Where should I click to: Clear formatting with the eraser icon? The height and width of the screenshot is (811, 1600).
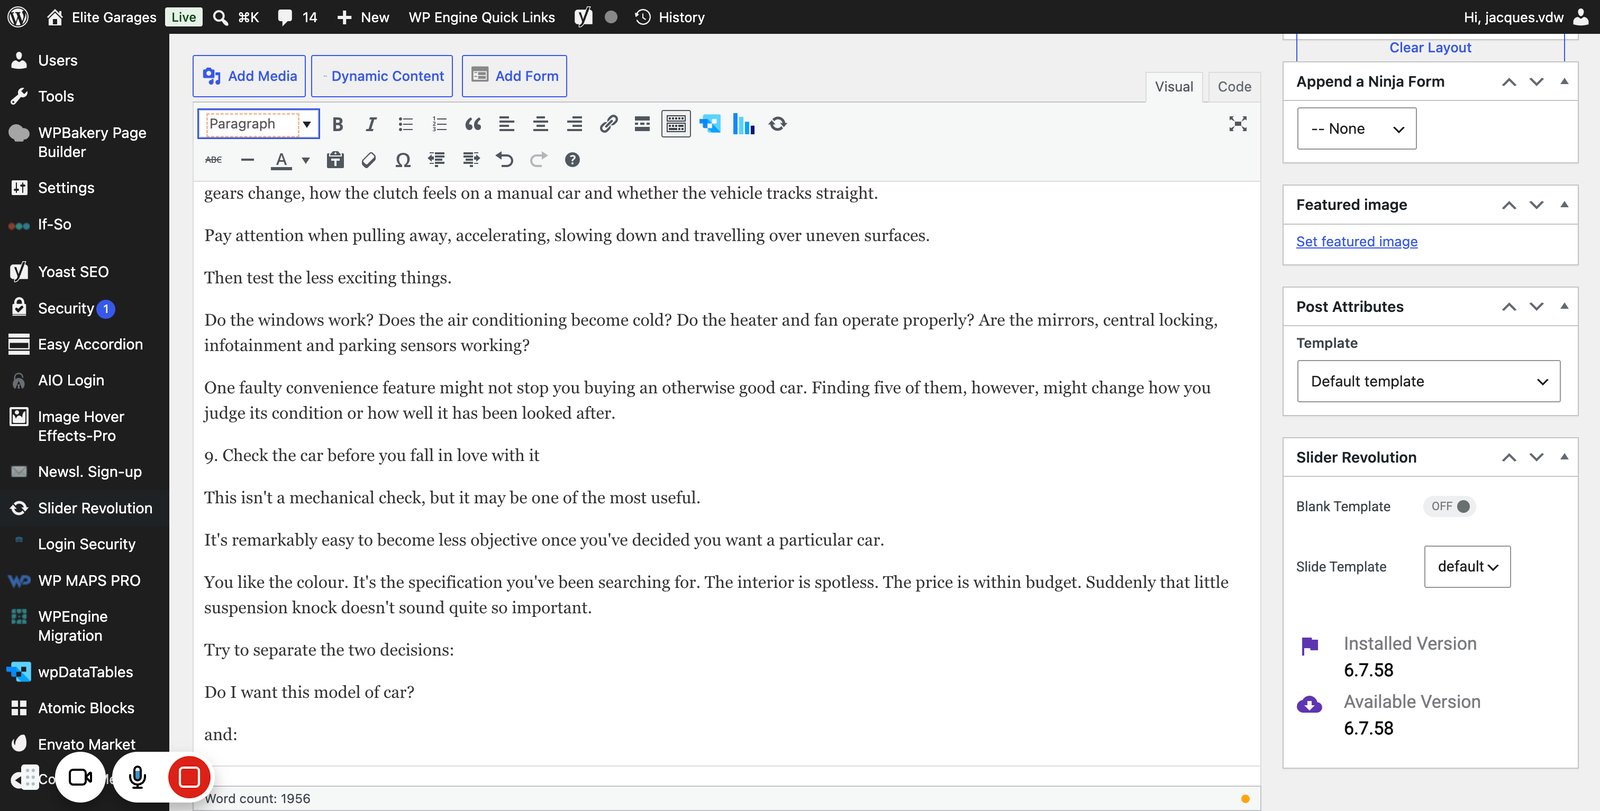(x=369, y=160)
